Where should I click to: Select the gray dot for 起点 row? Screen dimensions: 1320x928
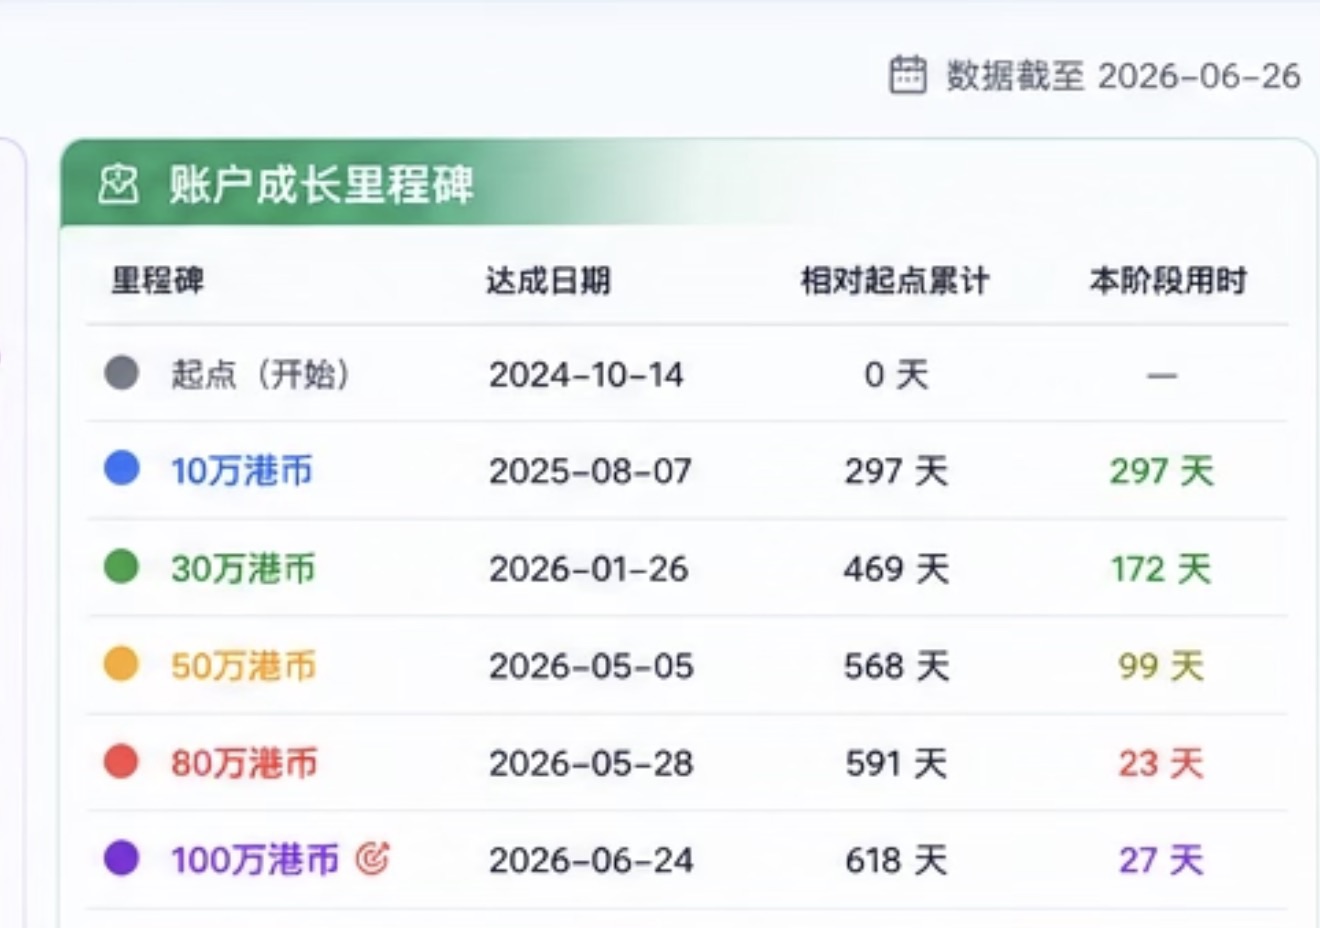coord(122,373)
